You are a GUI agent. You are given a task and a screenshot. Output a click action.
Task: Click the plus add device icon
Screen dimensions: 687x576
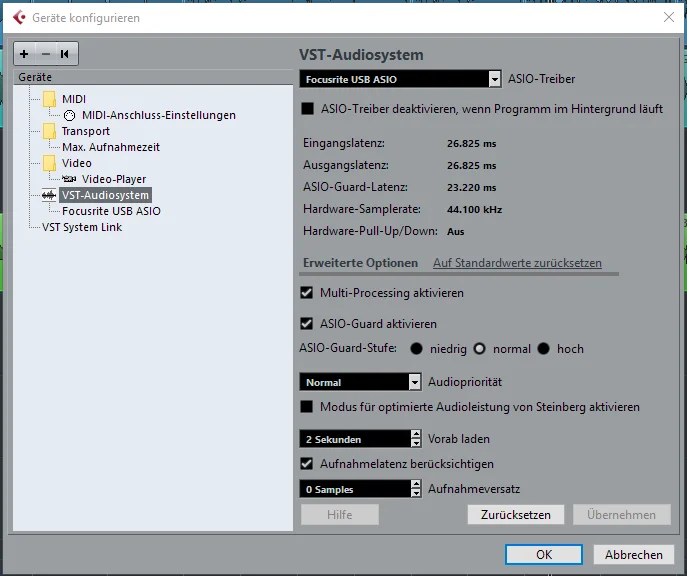pos(24,54)
